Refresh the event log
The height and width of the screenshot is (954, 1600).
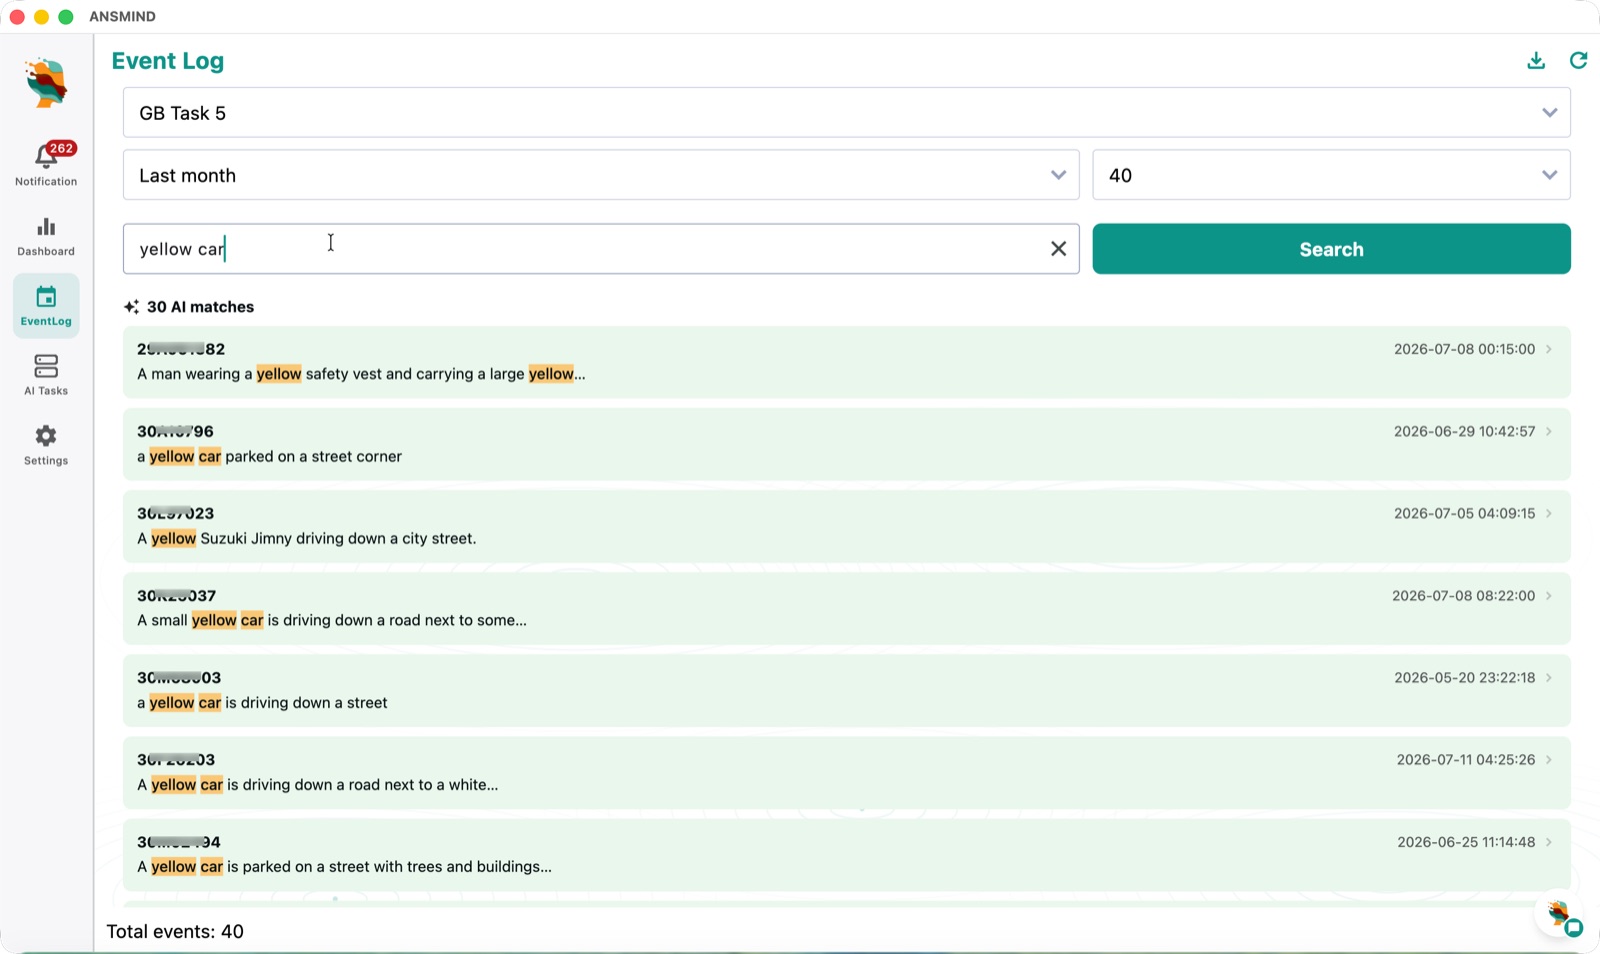coord(1578,61)
